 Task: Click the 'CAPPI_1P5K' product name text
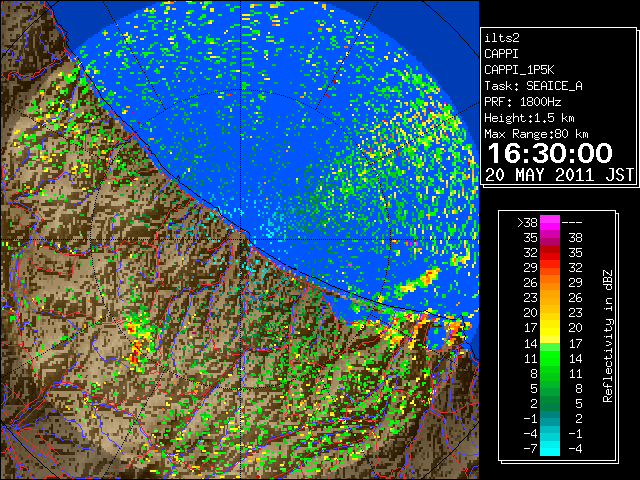(x=519, y=70)
